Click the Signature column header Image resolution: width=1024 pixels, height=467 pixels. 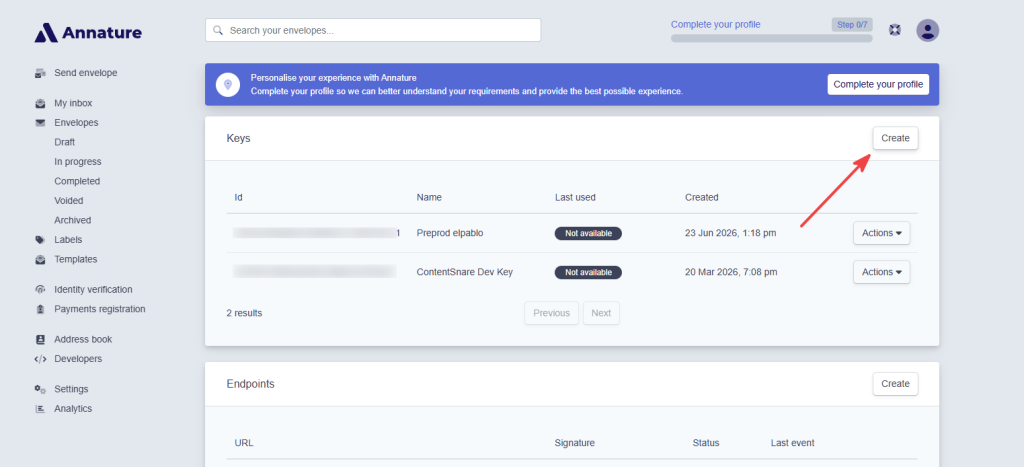click(x=575, y=443)
